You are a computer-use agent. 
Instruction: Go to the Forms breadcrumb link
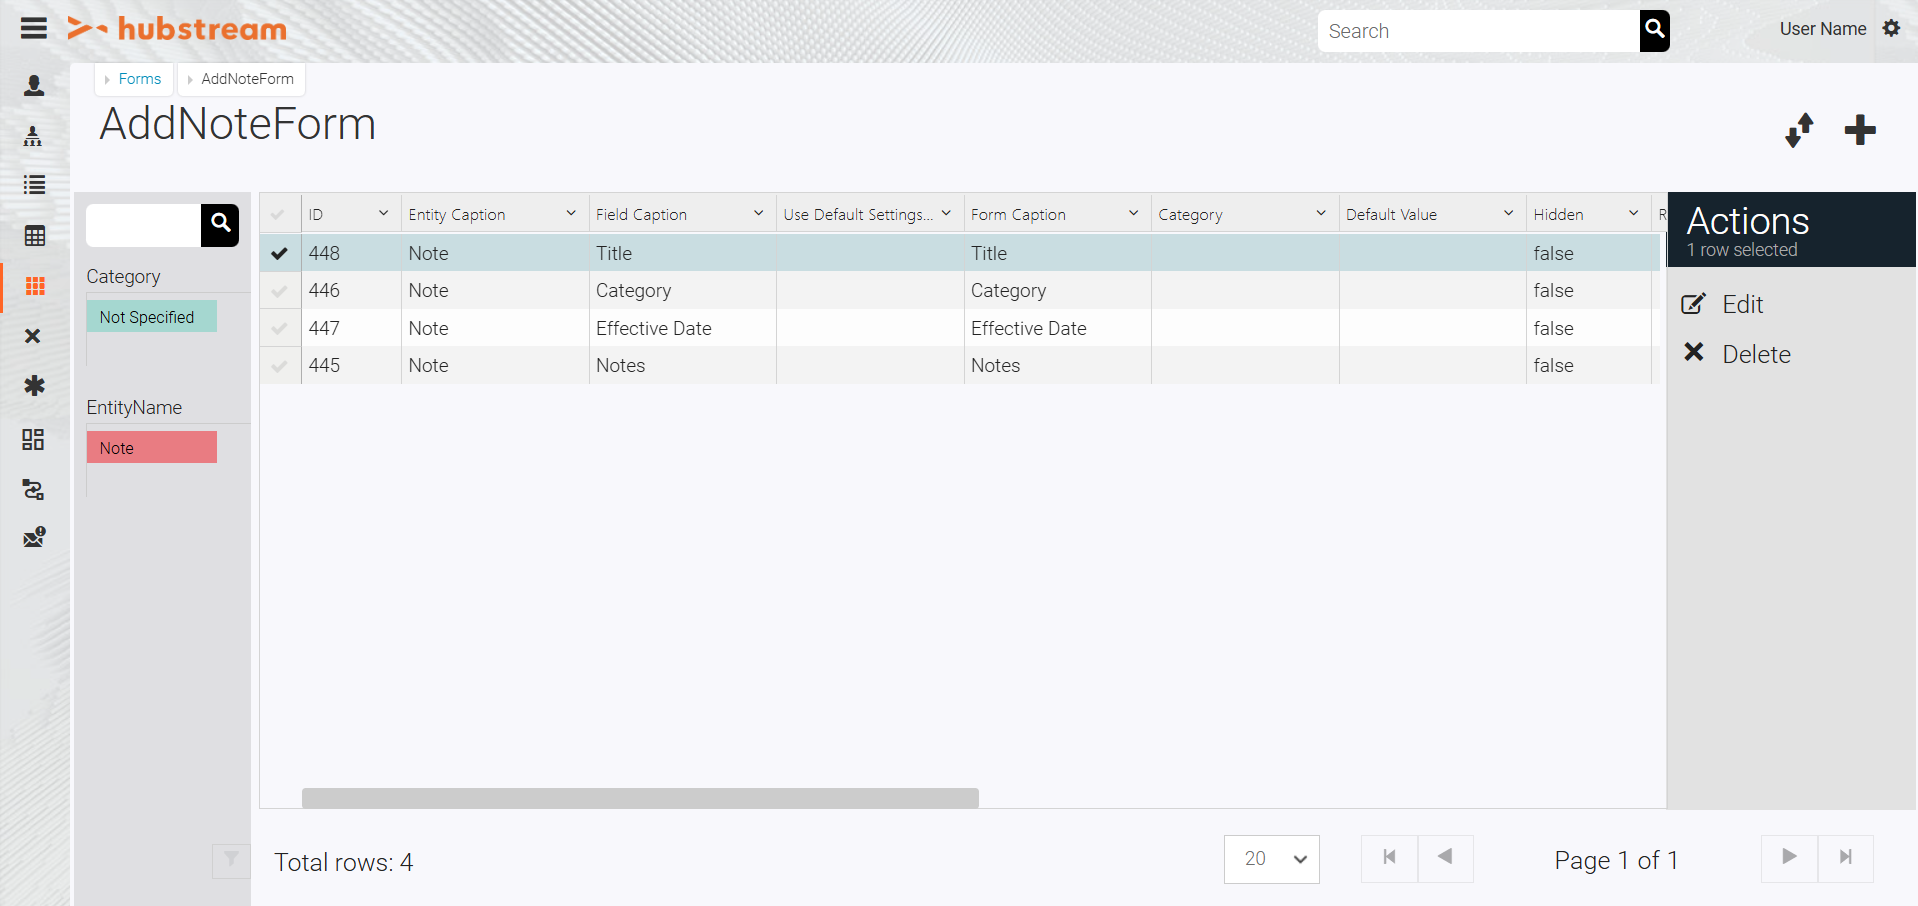[139, 79]
